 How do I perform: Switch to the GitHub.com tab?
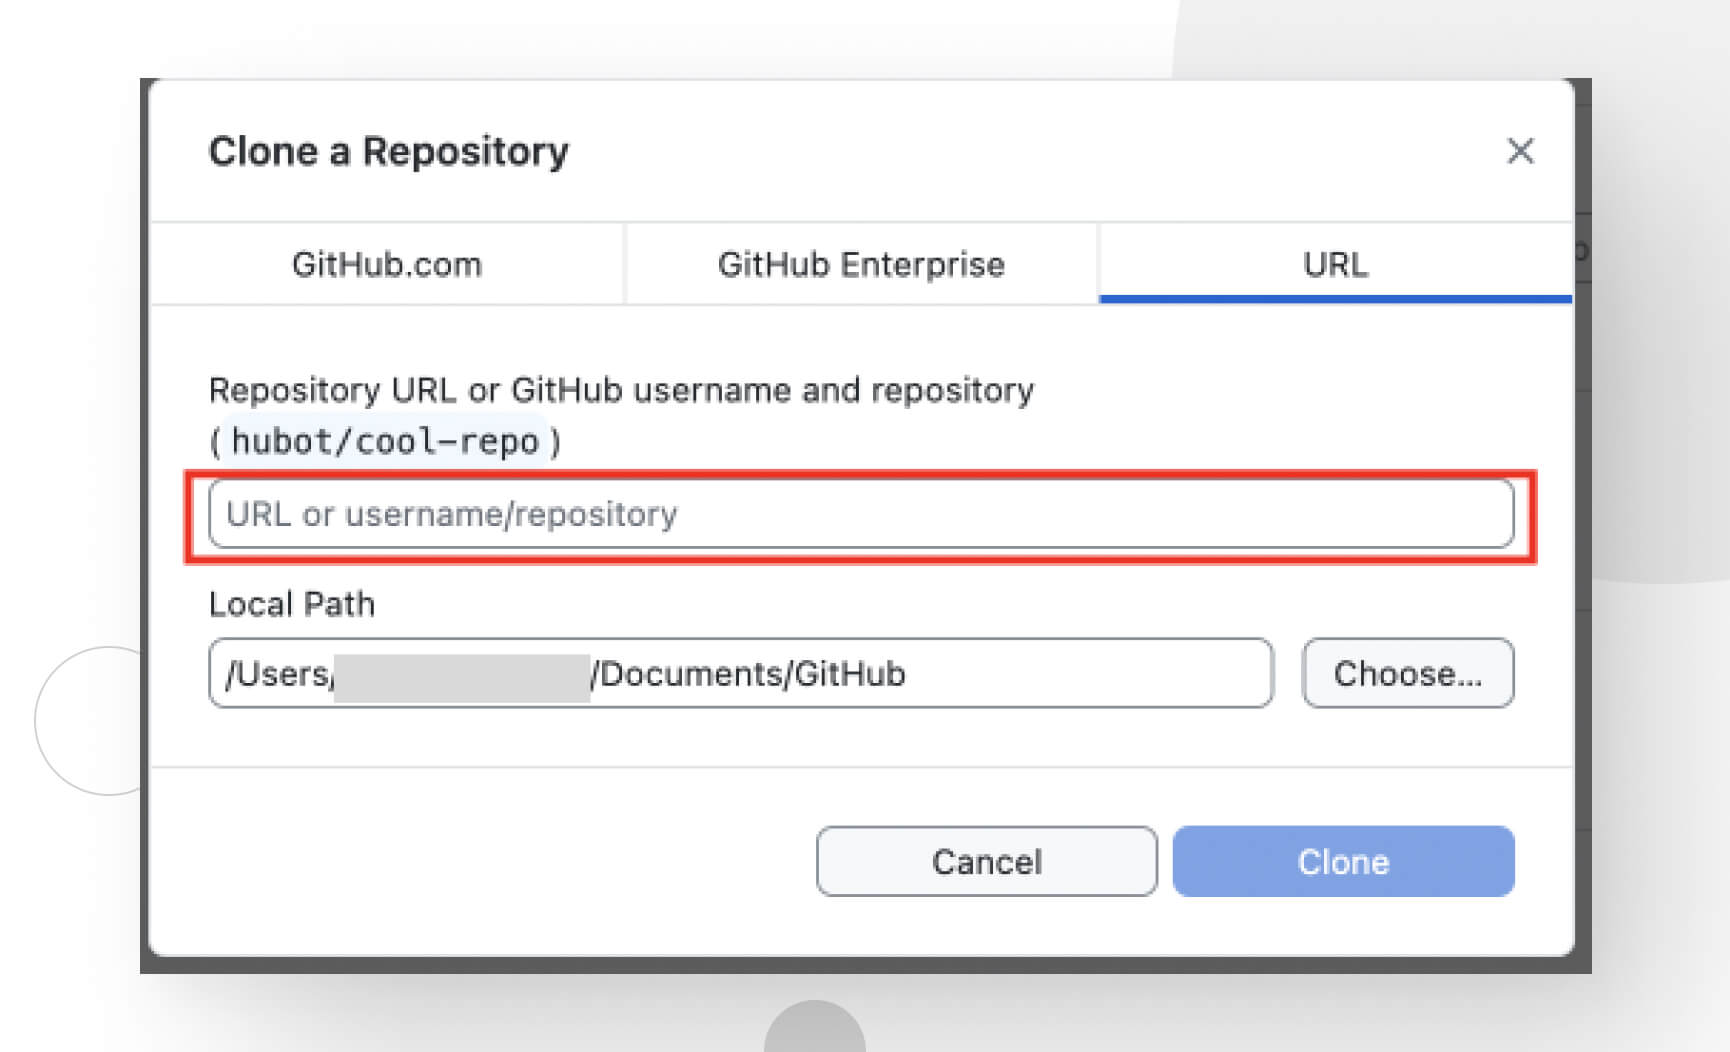(x=387, y=264)
